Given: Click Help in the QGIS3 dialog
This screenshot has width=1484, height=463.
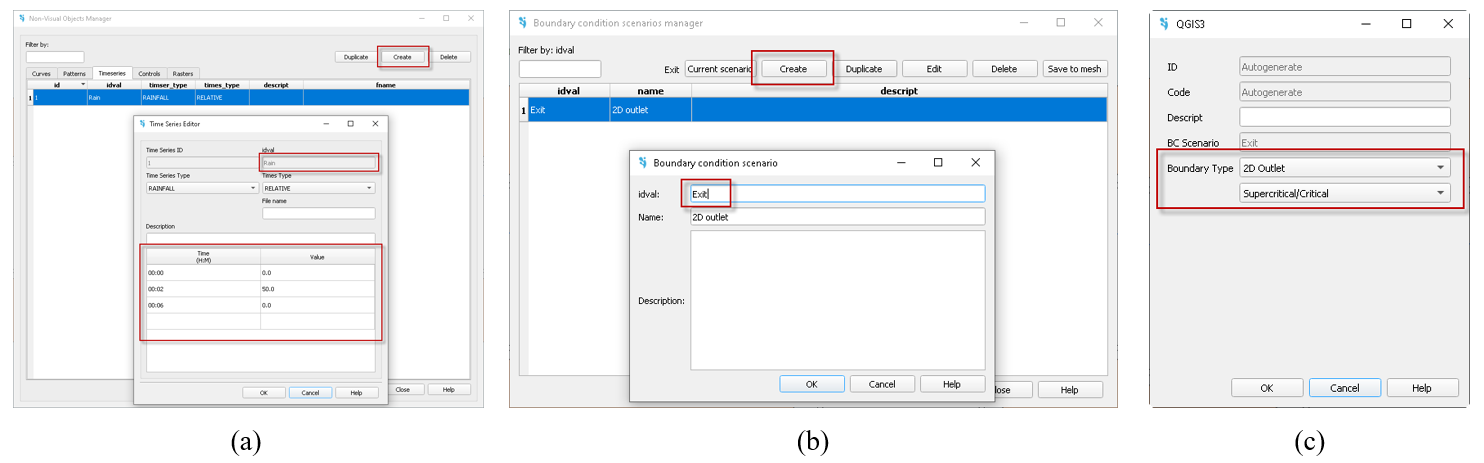Looking at the screenshot, I should click(x=1422, y=388).
